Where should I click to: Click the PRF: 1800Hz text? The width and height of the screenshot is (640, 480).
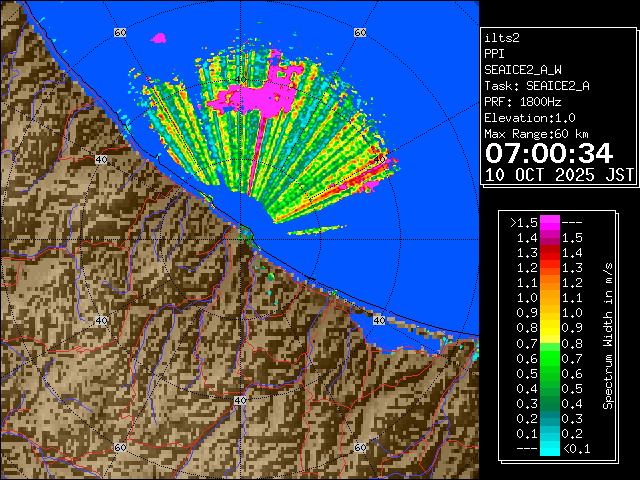coord(521,102)
